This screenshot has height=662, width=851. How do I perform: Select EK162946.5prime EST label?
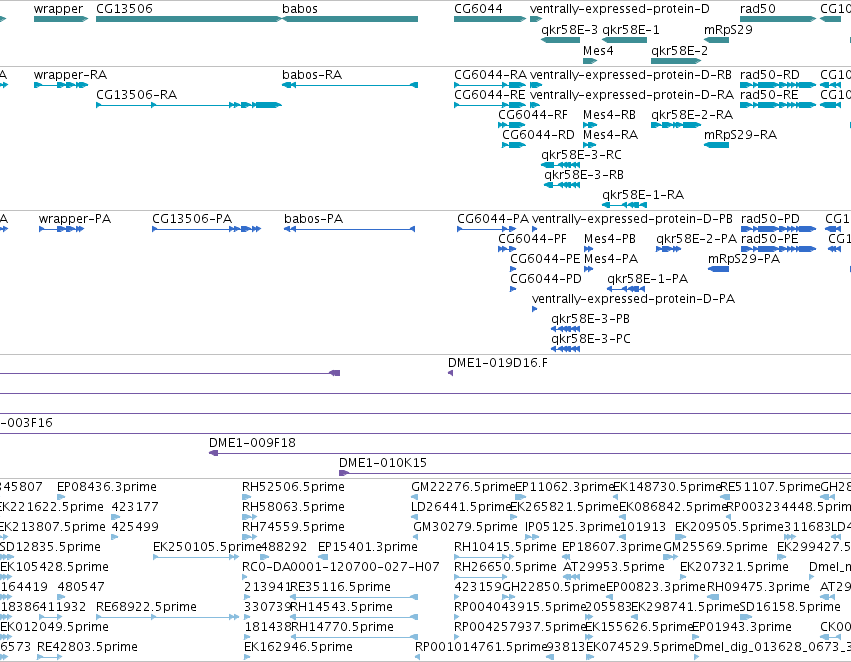(x=299, y=647)
